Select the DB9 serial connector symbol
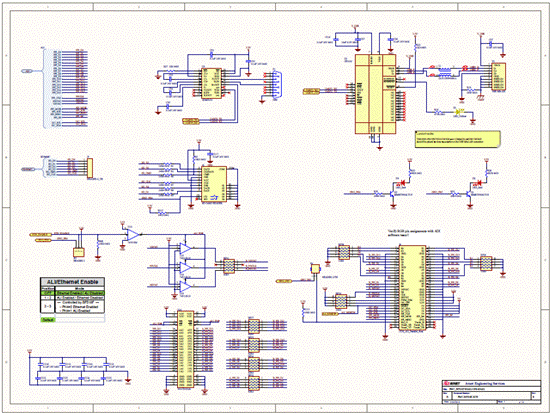 (275, 85)
